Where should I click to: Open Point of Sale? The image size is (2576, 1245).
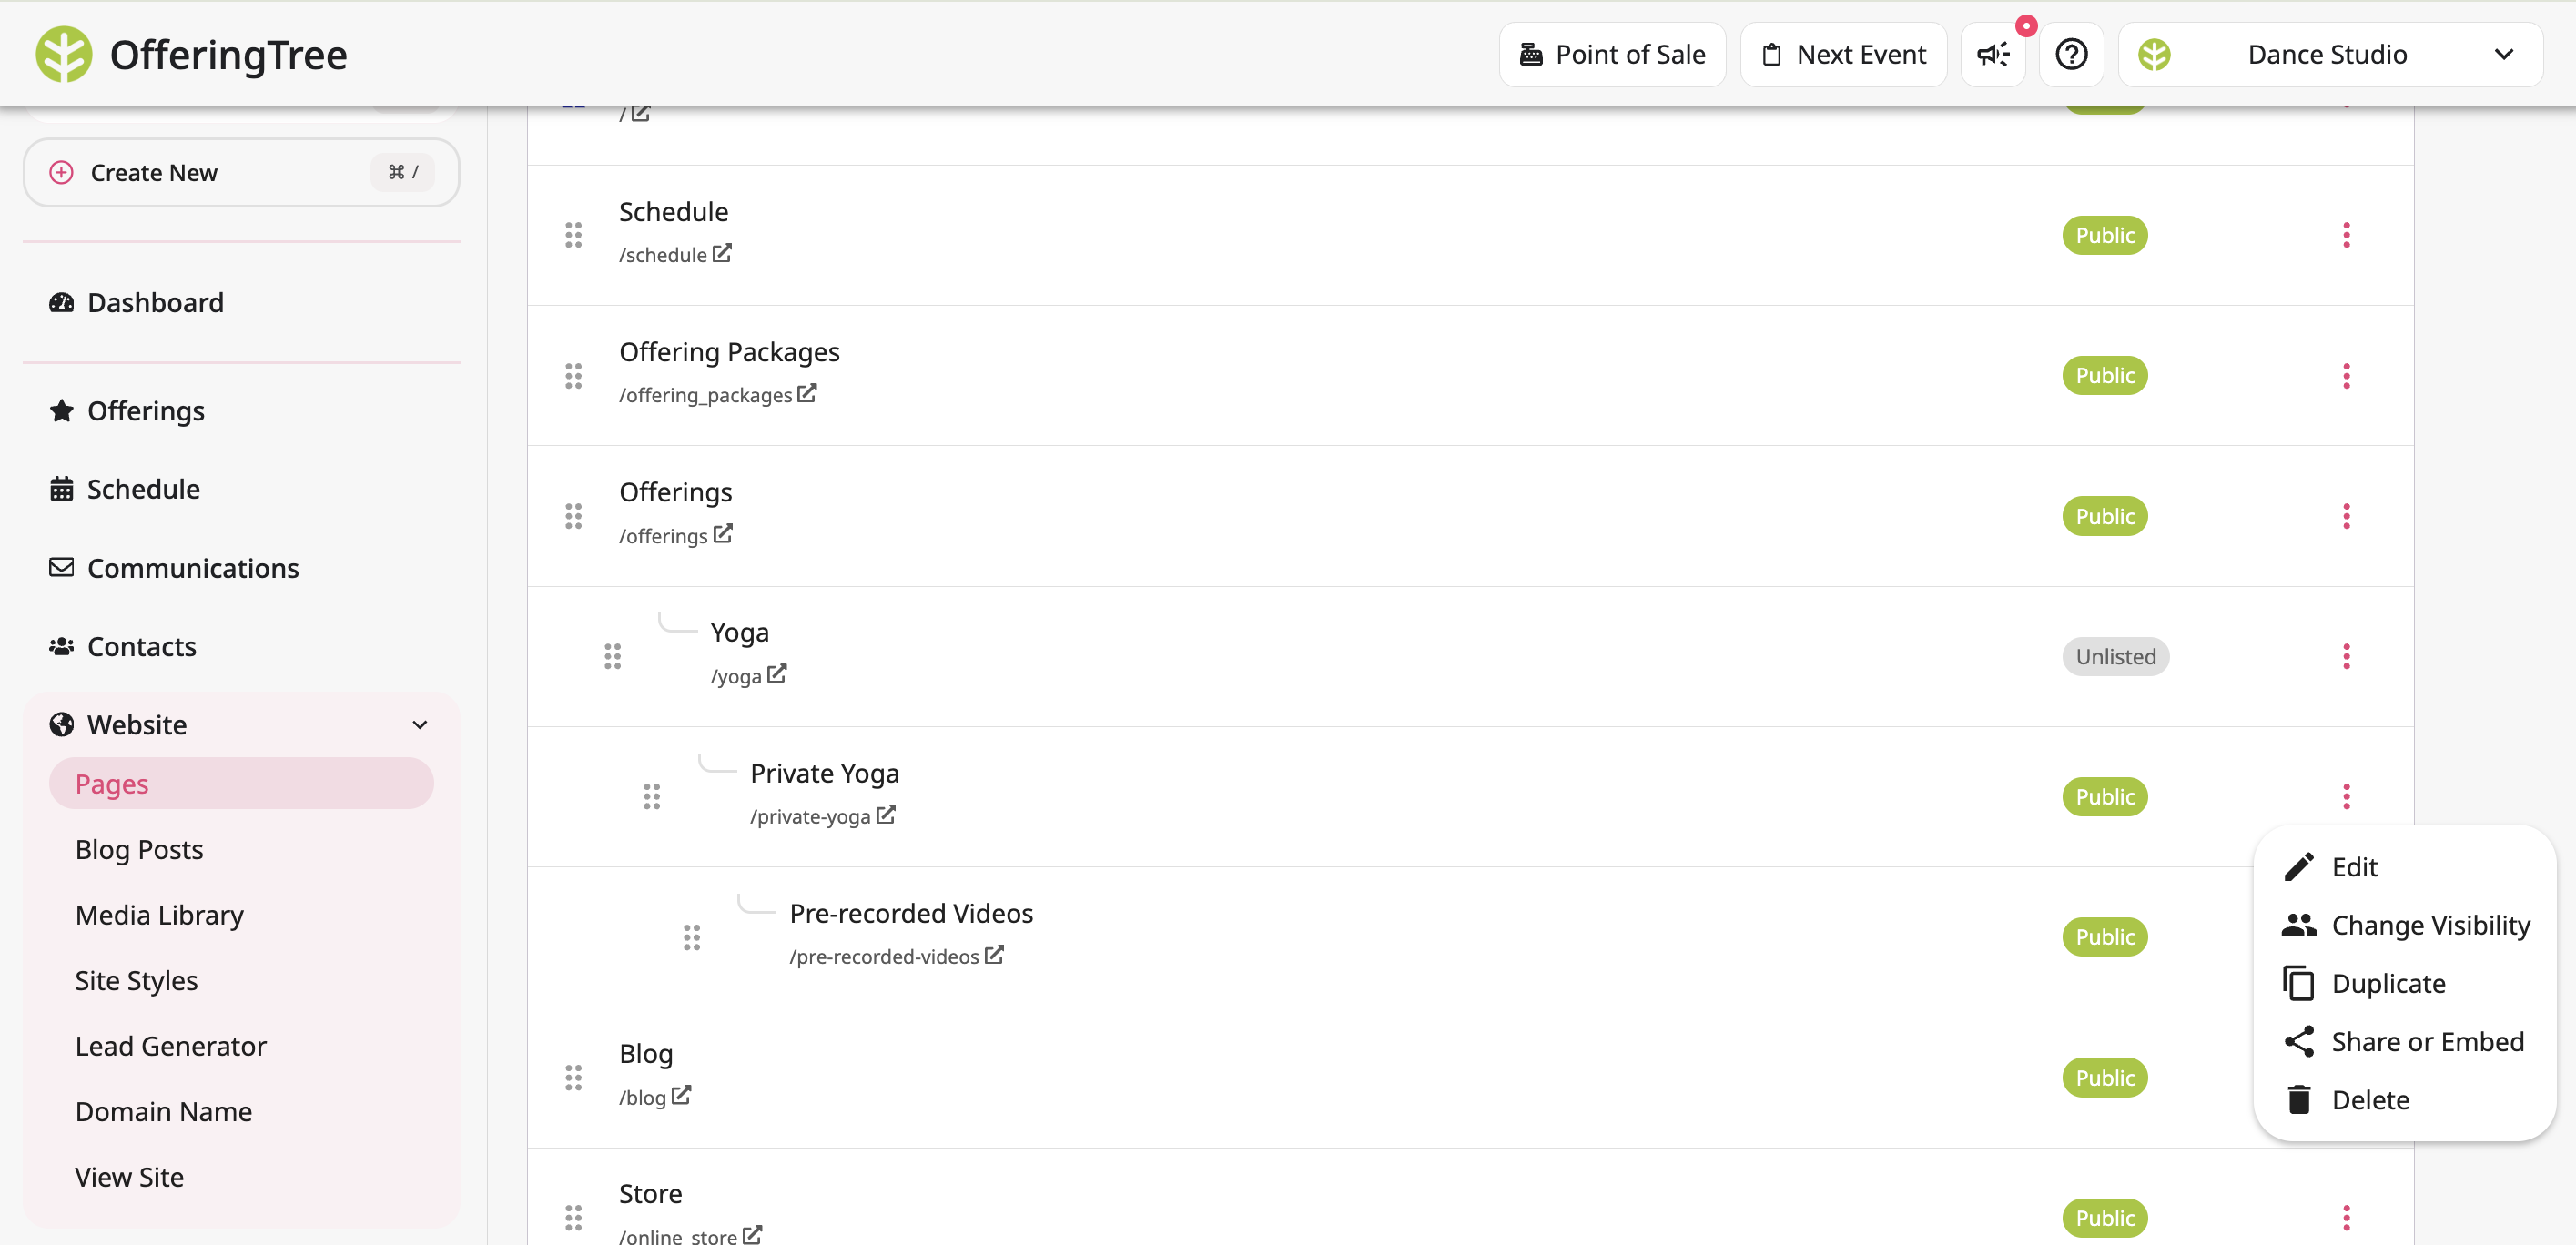pos(1612,54)
